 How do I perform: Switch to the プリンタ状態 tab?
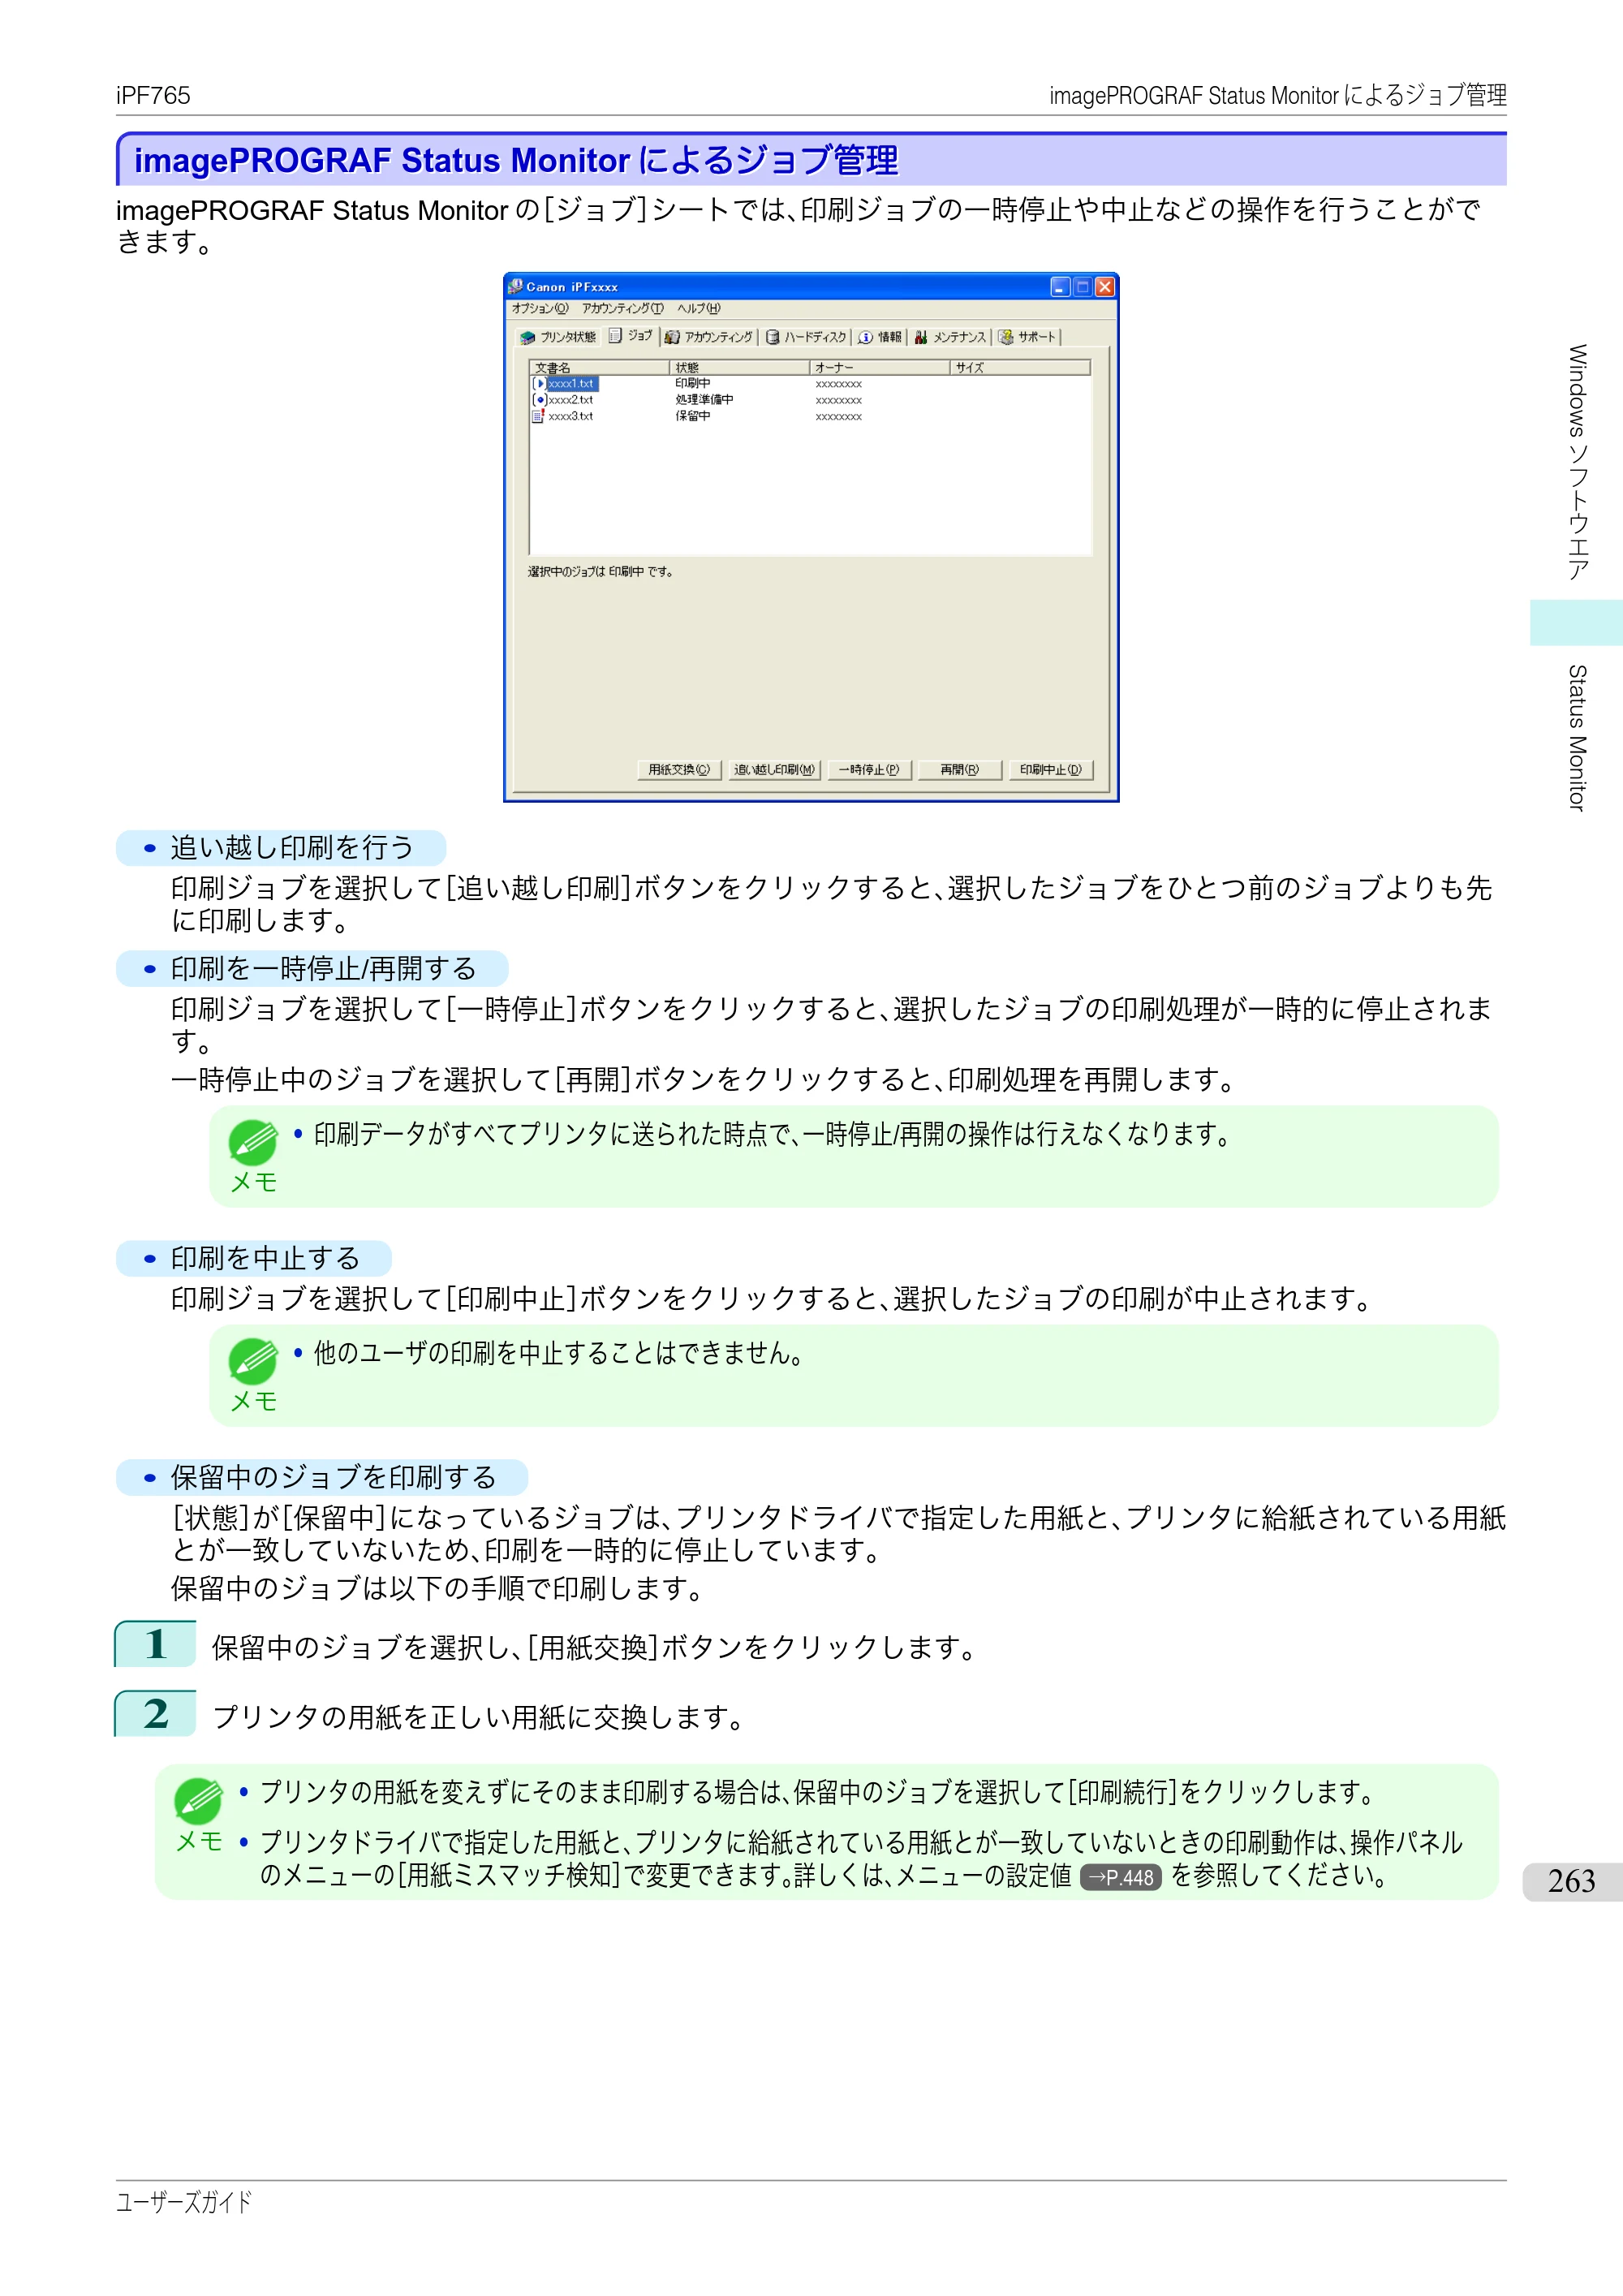click(x=558, y=338)
